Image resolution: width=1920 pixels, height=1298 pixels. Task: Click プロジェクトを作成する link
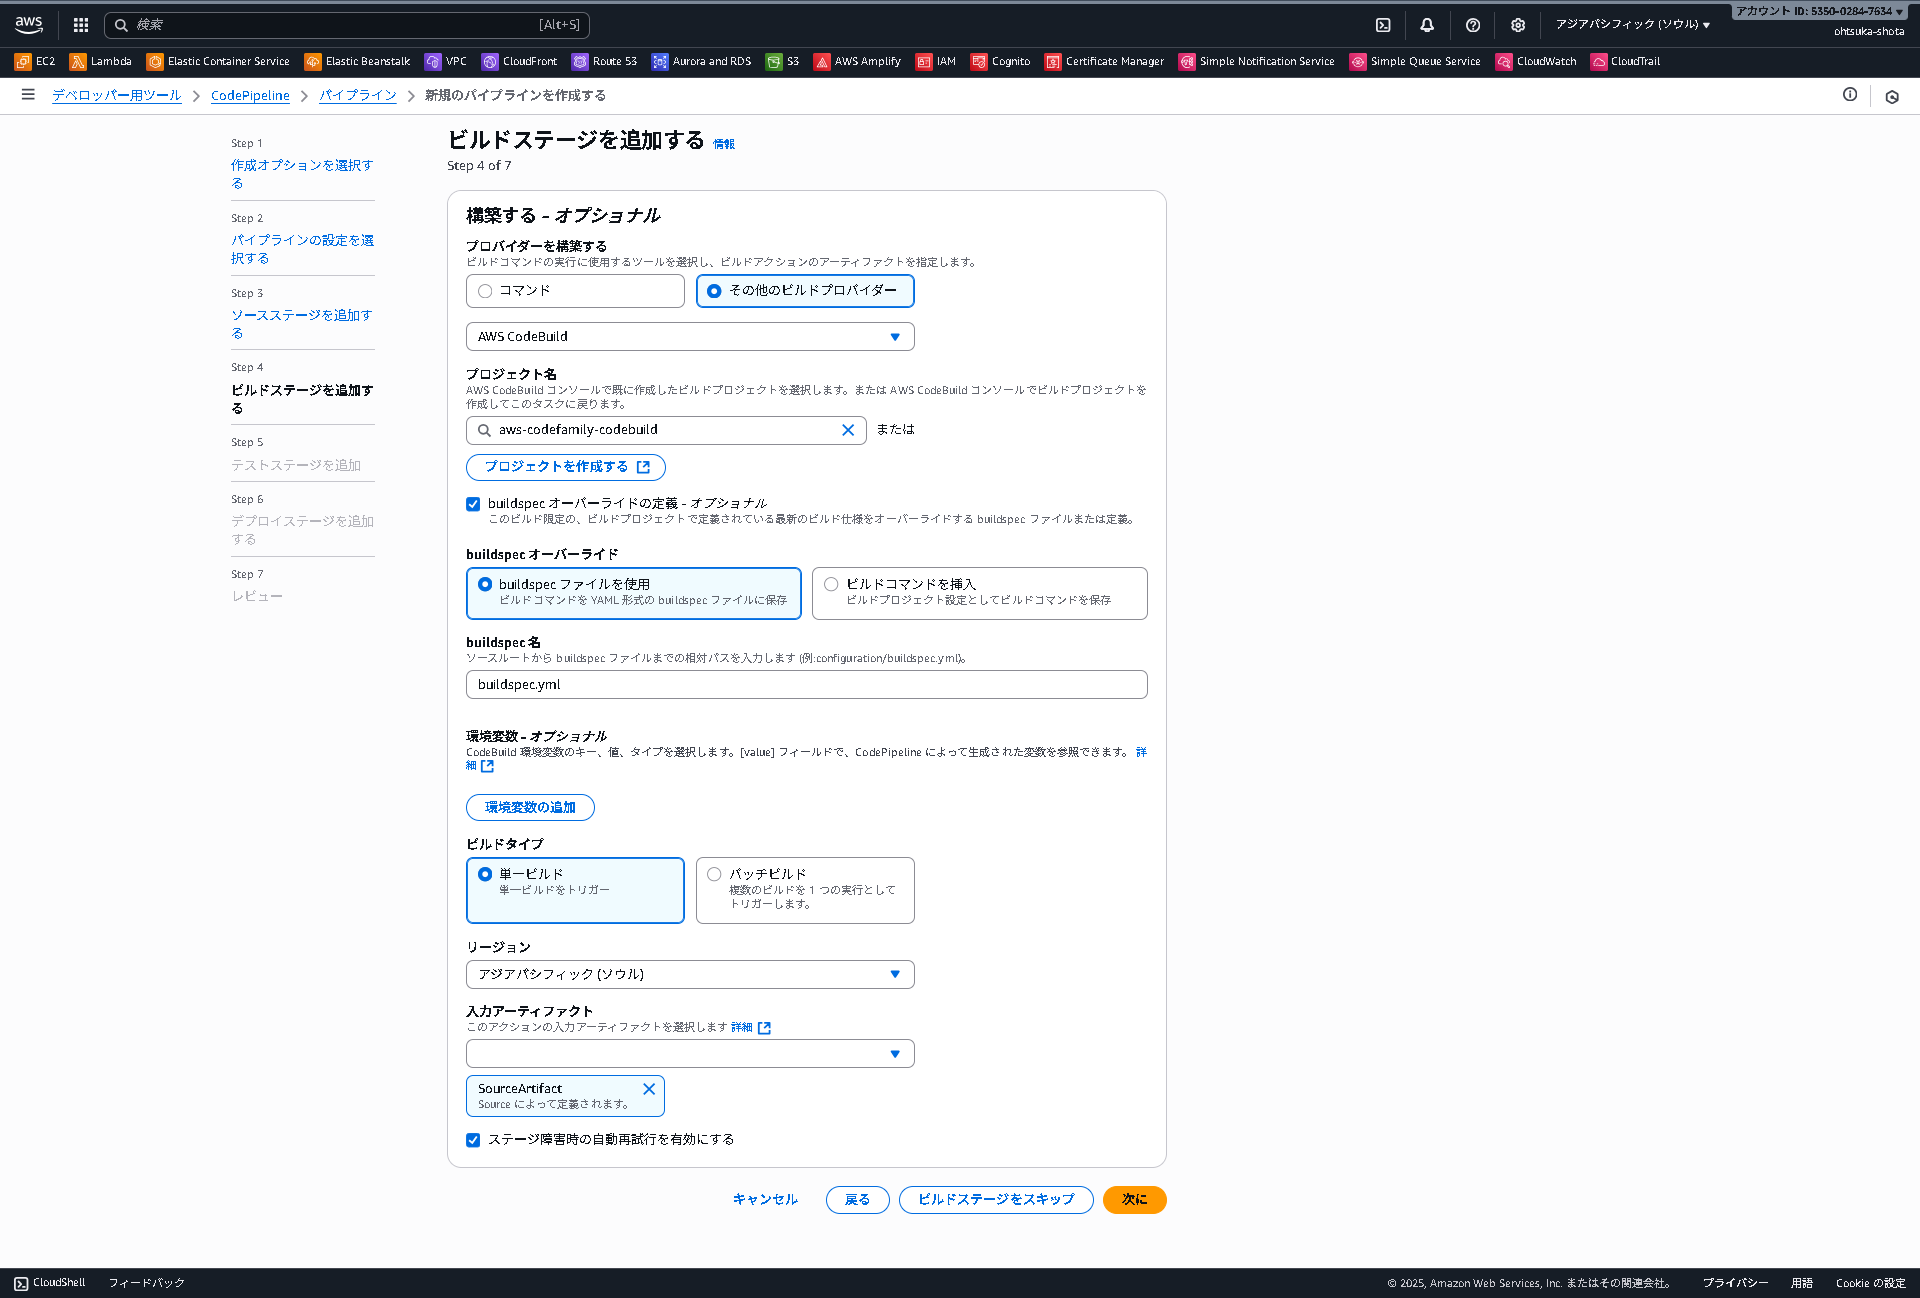tap(565, 467)
